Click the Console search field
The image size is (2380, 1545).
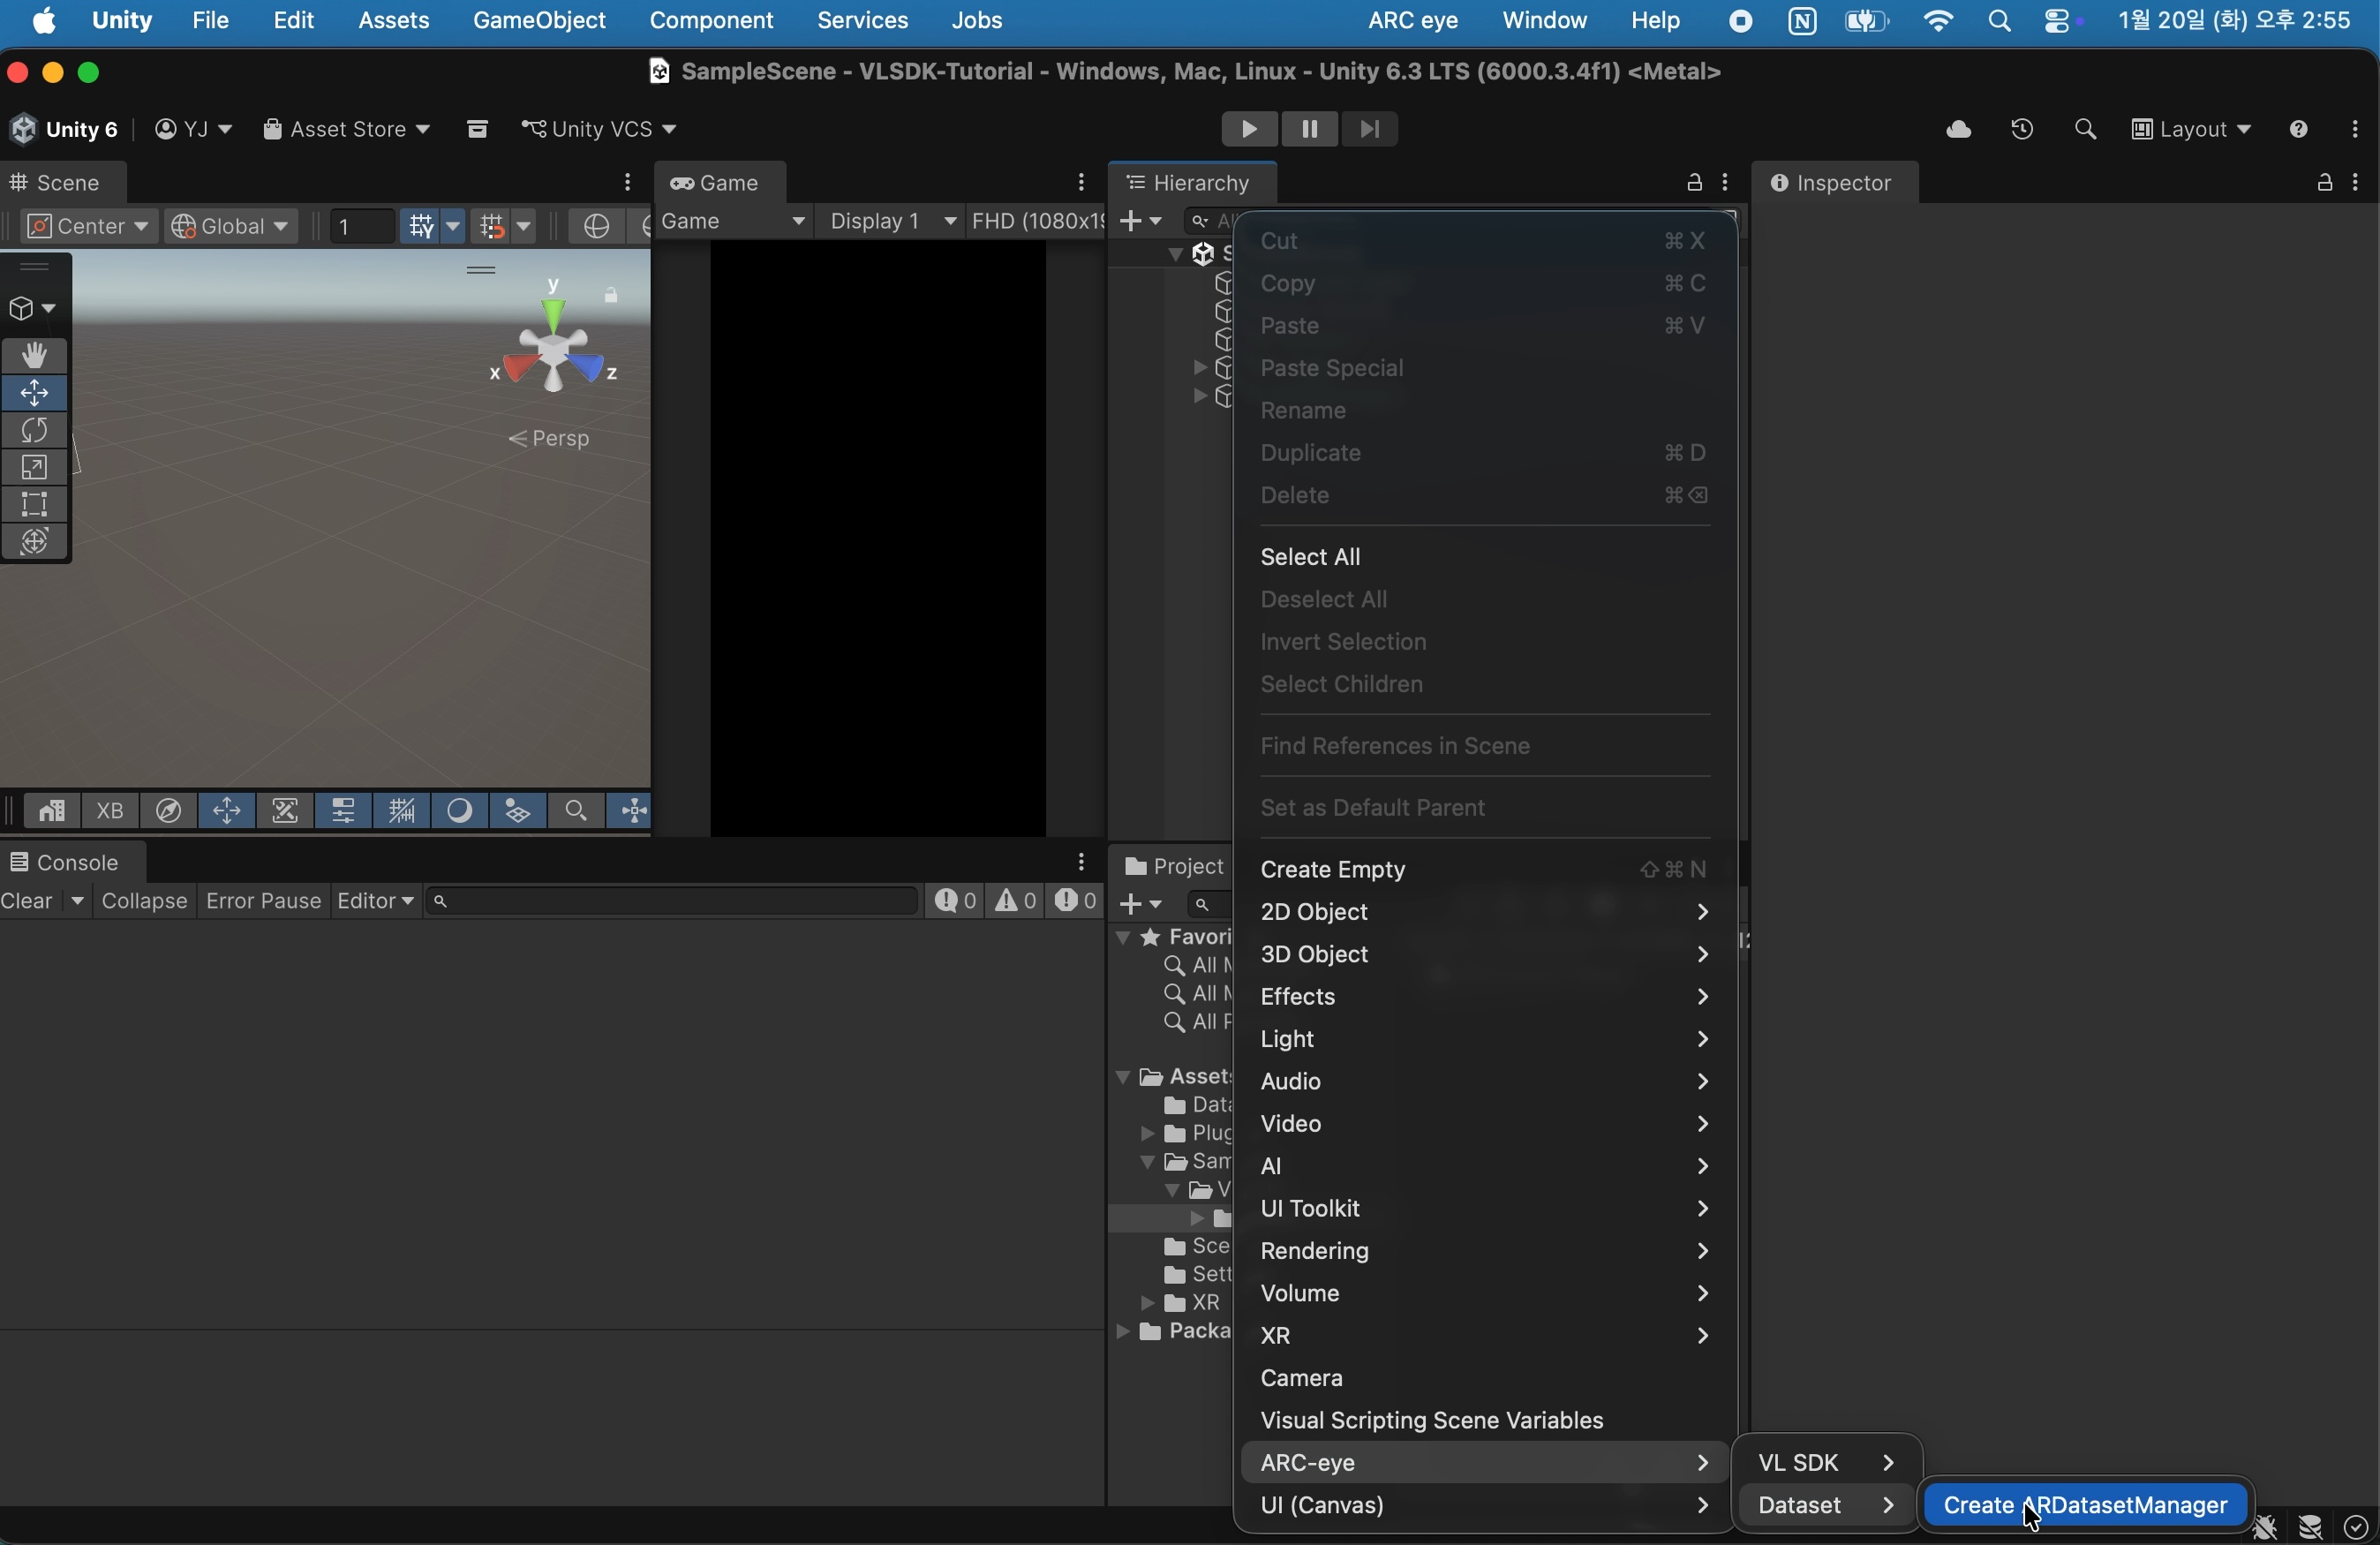coord(670,902)
